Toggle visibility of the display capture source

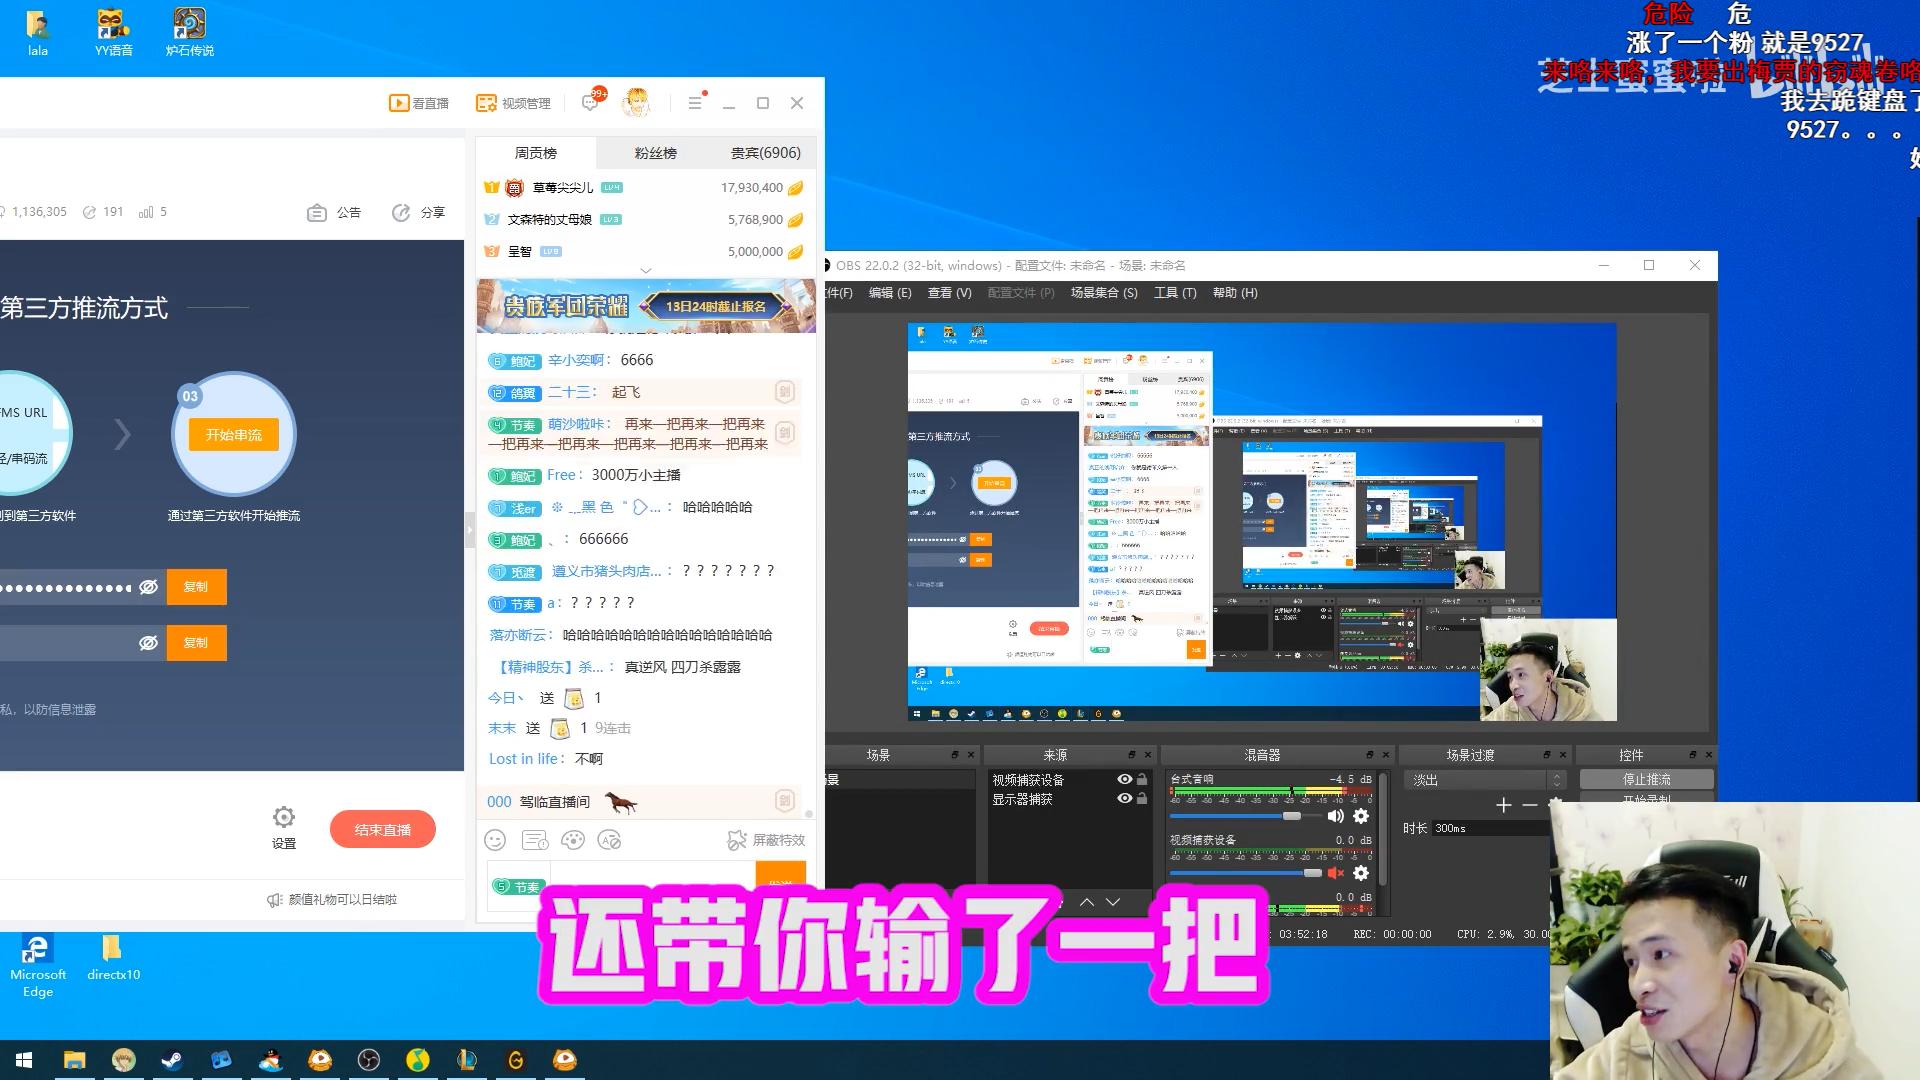point(1125,798)
